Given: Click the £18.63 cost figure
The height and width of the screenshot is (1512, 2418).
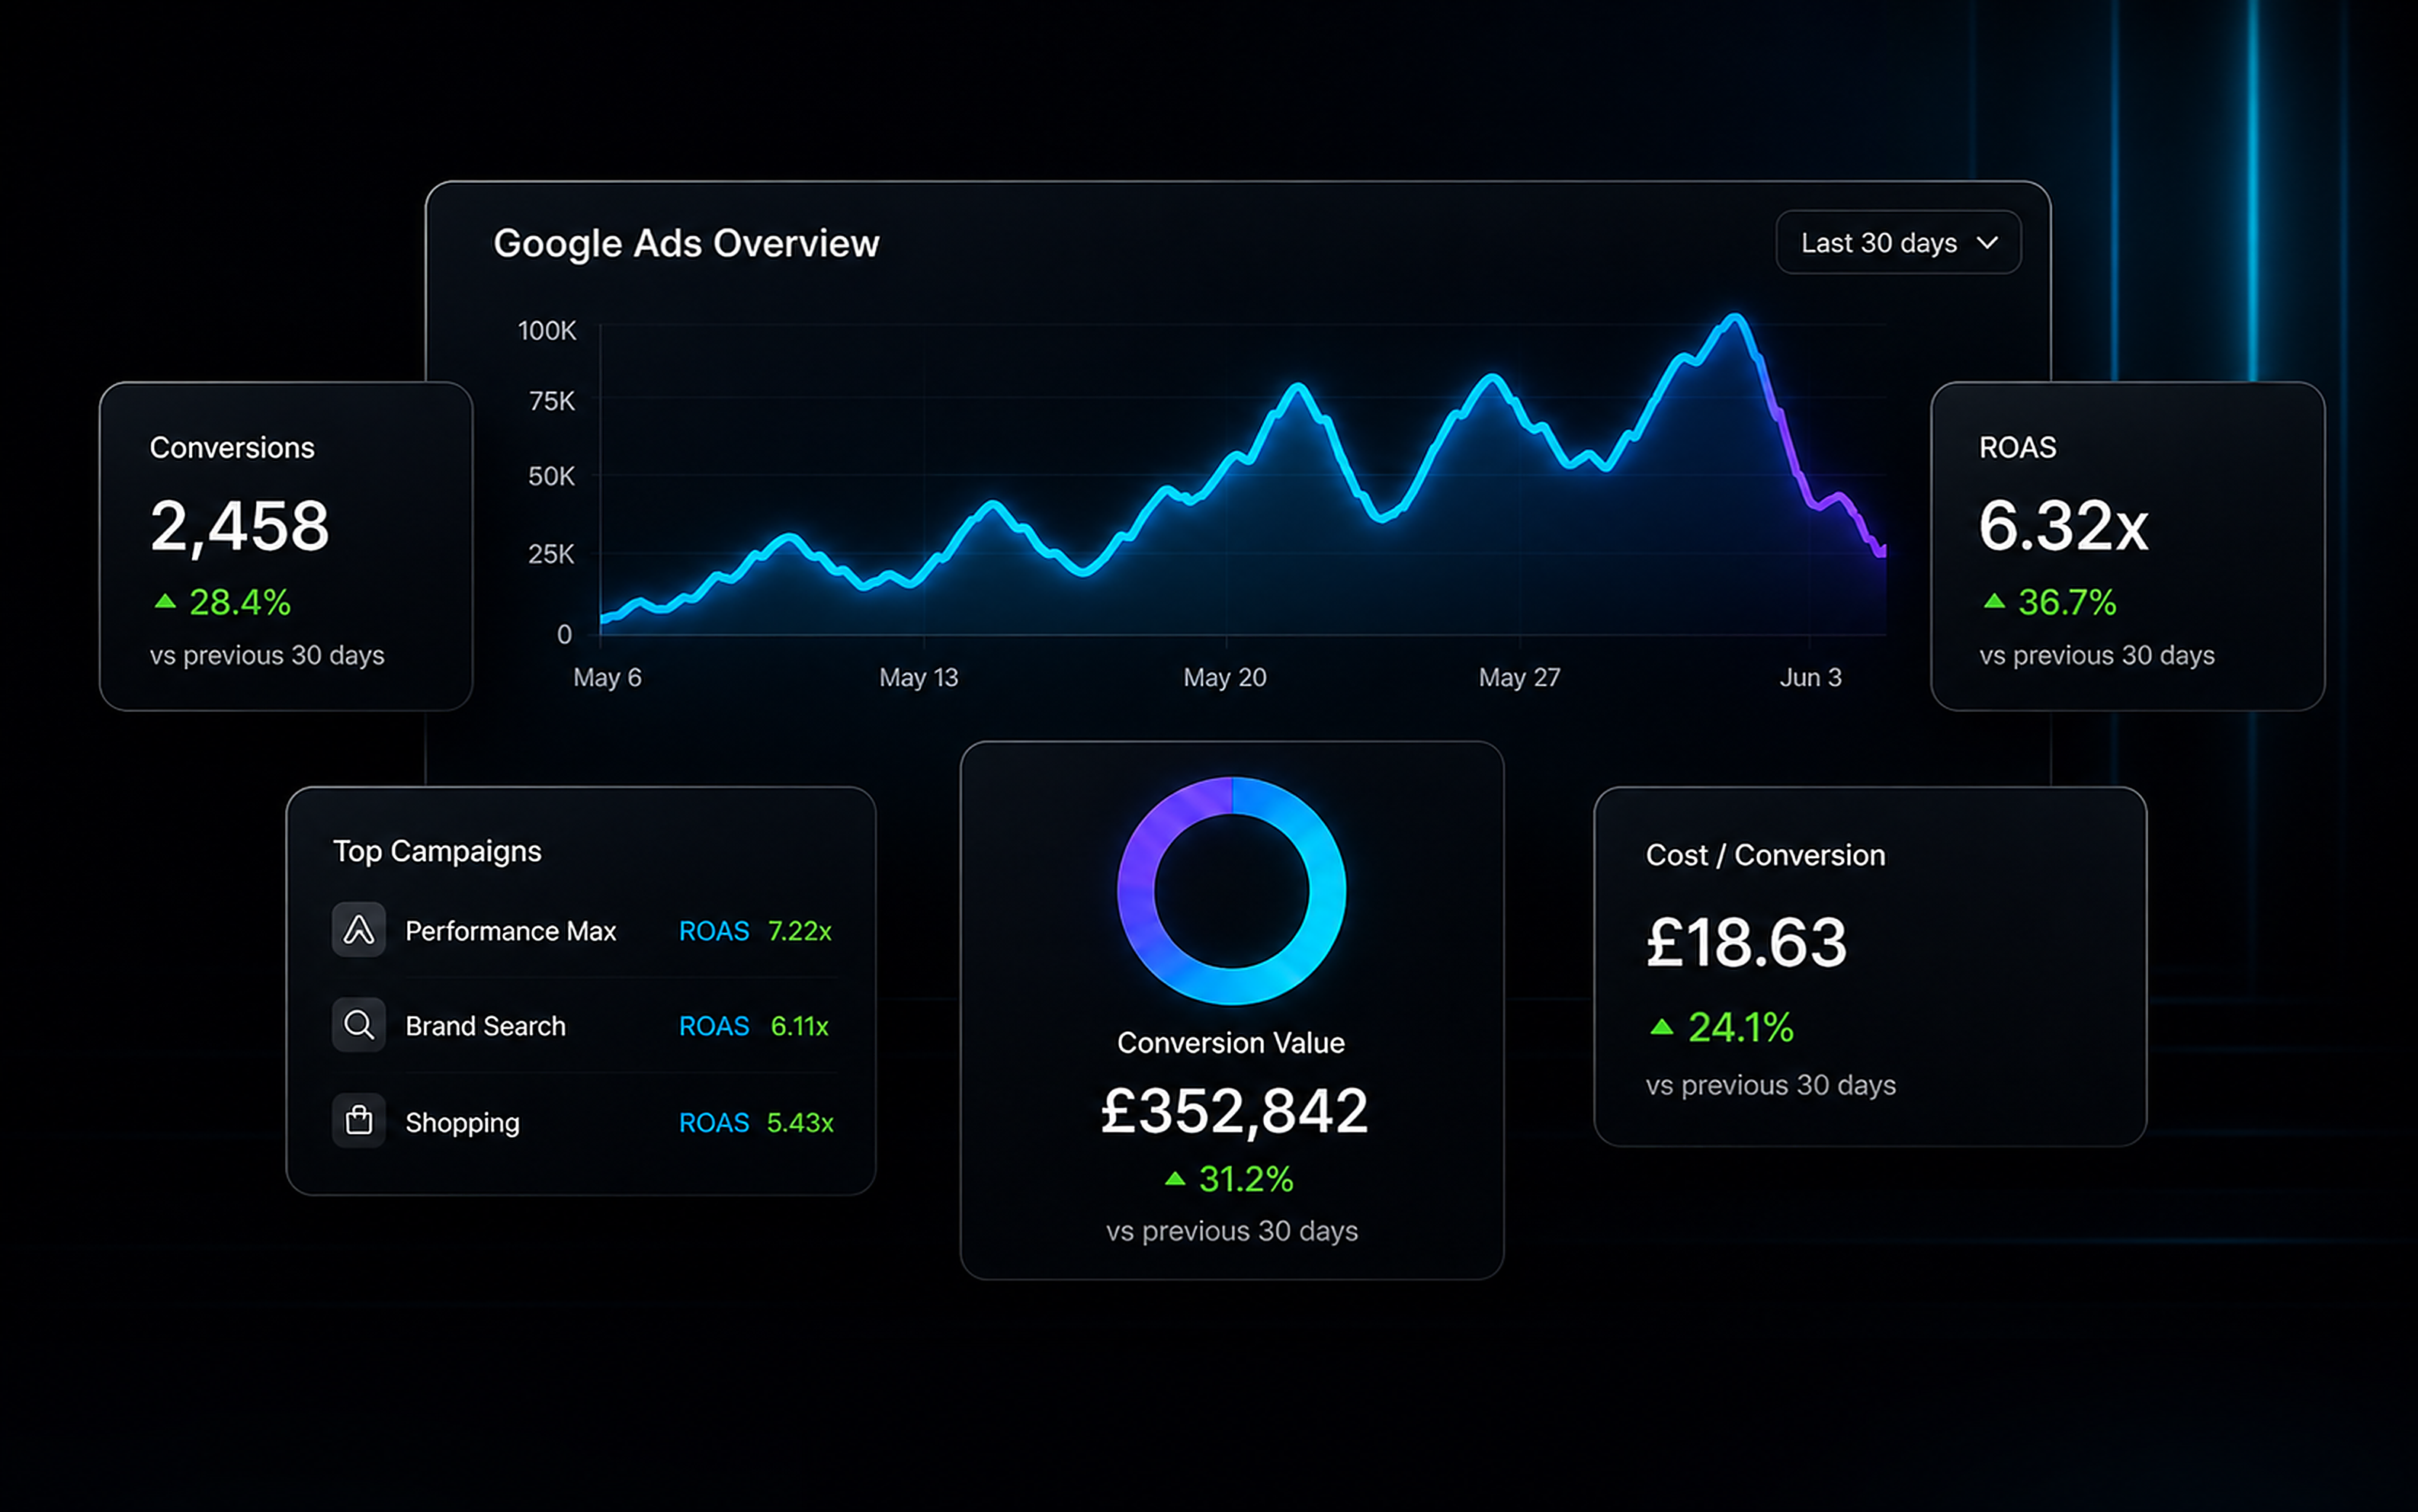Looking at the screenshot, I should click(x=1746, y=943).
